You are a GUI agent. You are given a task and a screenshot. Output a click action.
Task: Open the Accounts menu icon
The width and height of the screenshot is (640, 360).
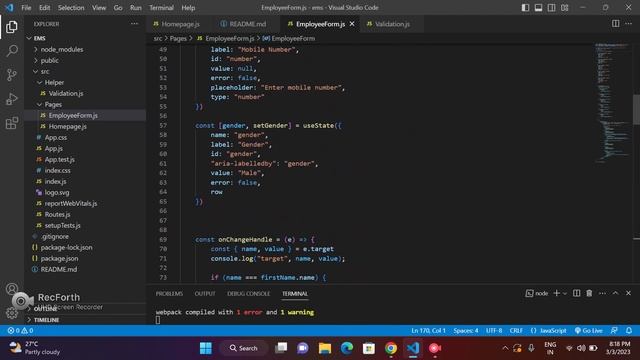tap(12, 289)
